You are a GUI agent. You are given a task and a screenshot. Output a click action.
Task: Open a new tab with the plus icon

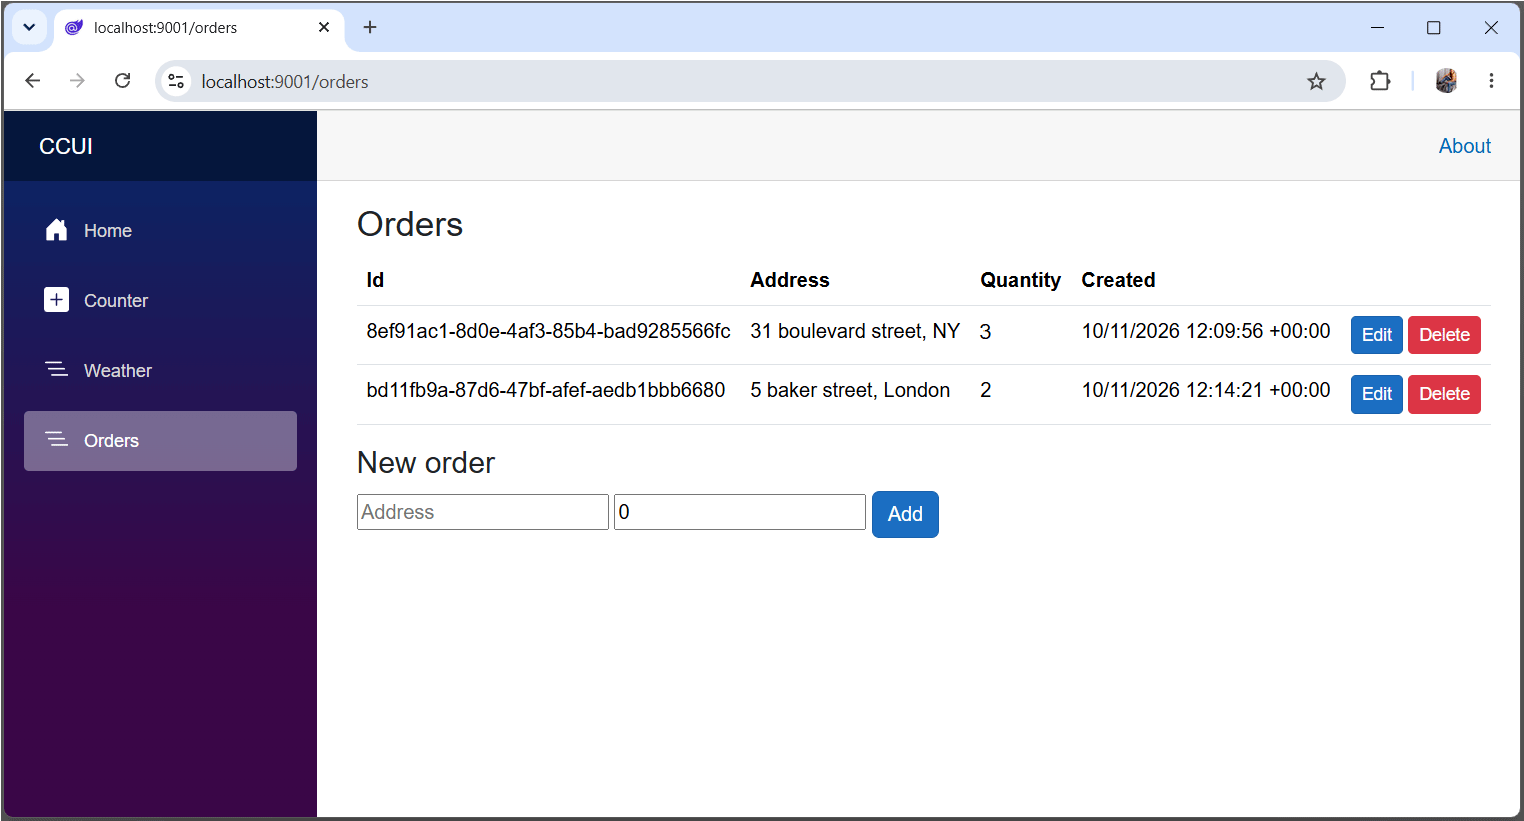pos(370,27)
